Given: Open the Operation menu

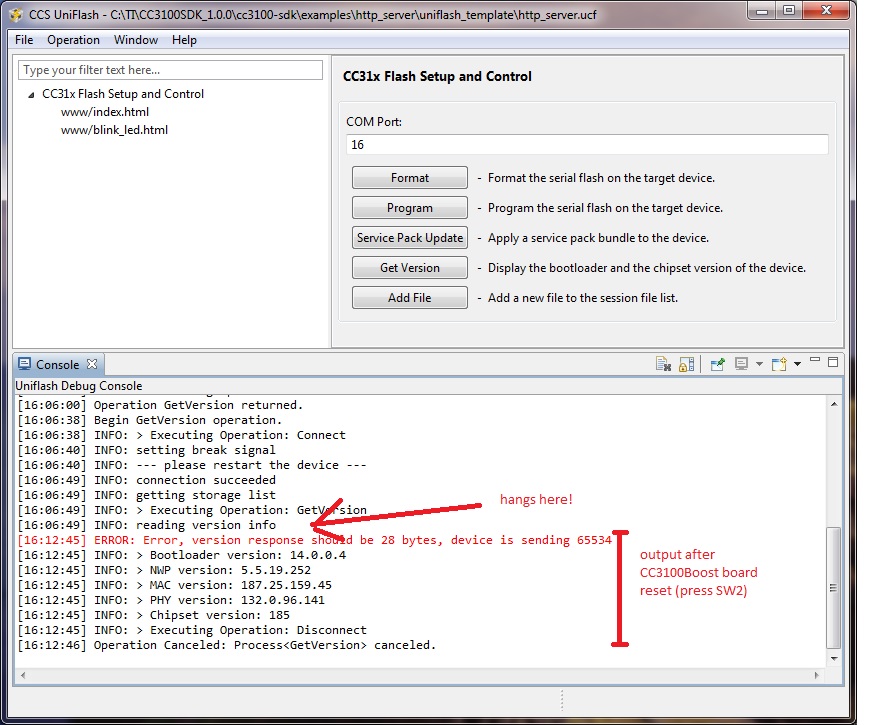Looking at the screenshot, I should [73, 40].
